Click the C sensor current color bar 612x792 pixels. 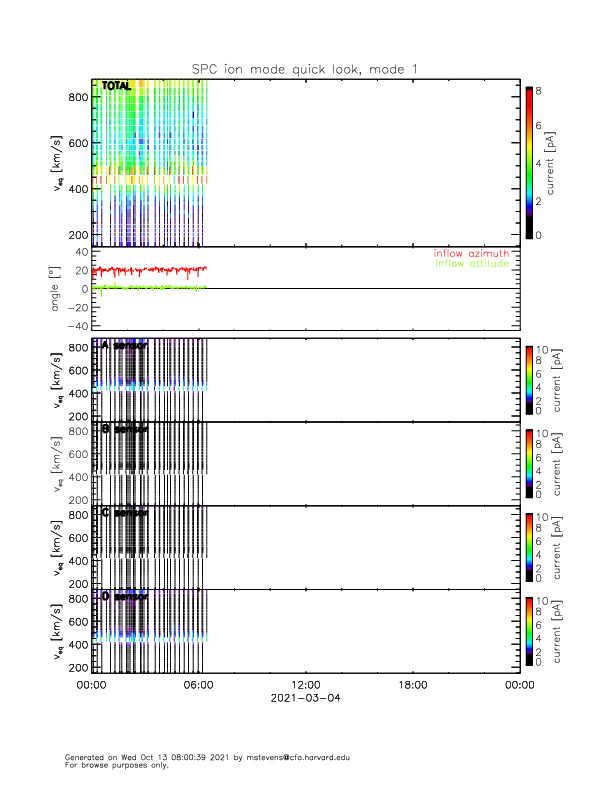[x=529, y=548]
